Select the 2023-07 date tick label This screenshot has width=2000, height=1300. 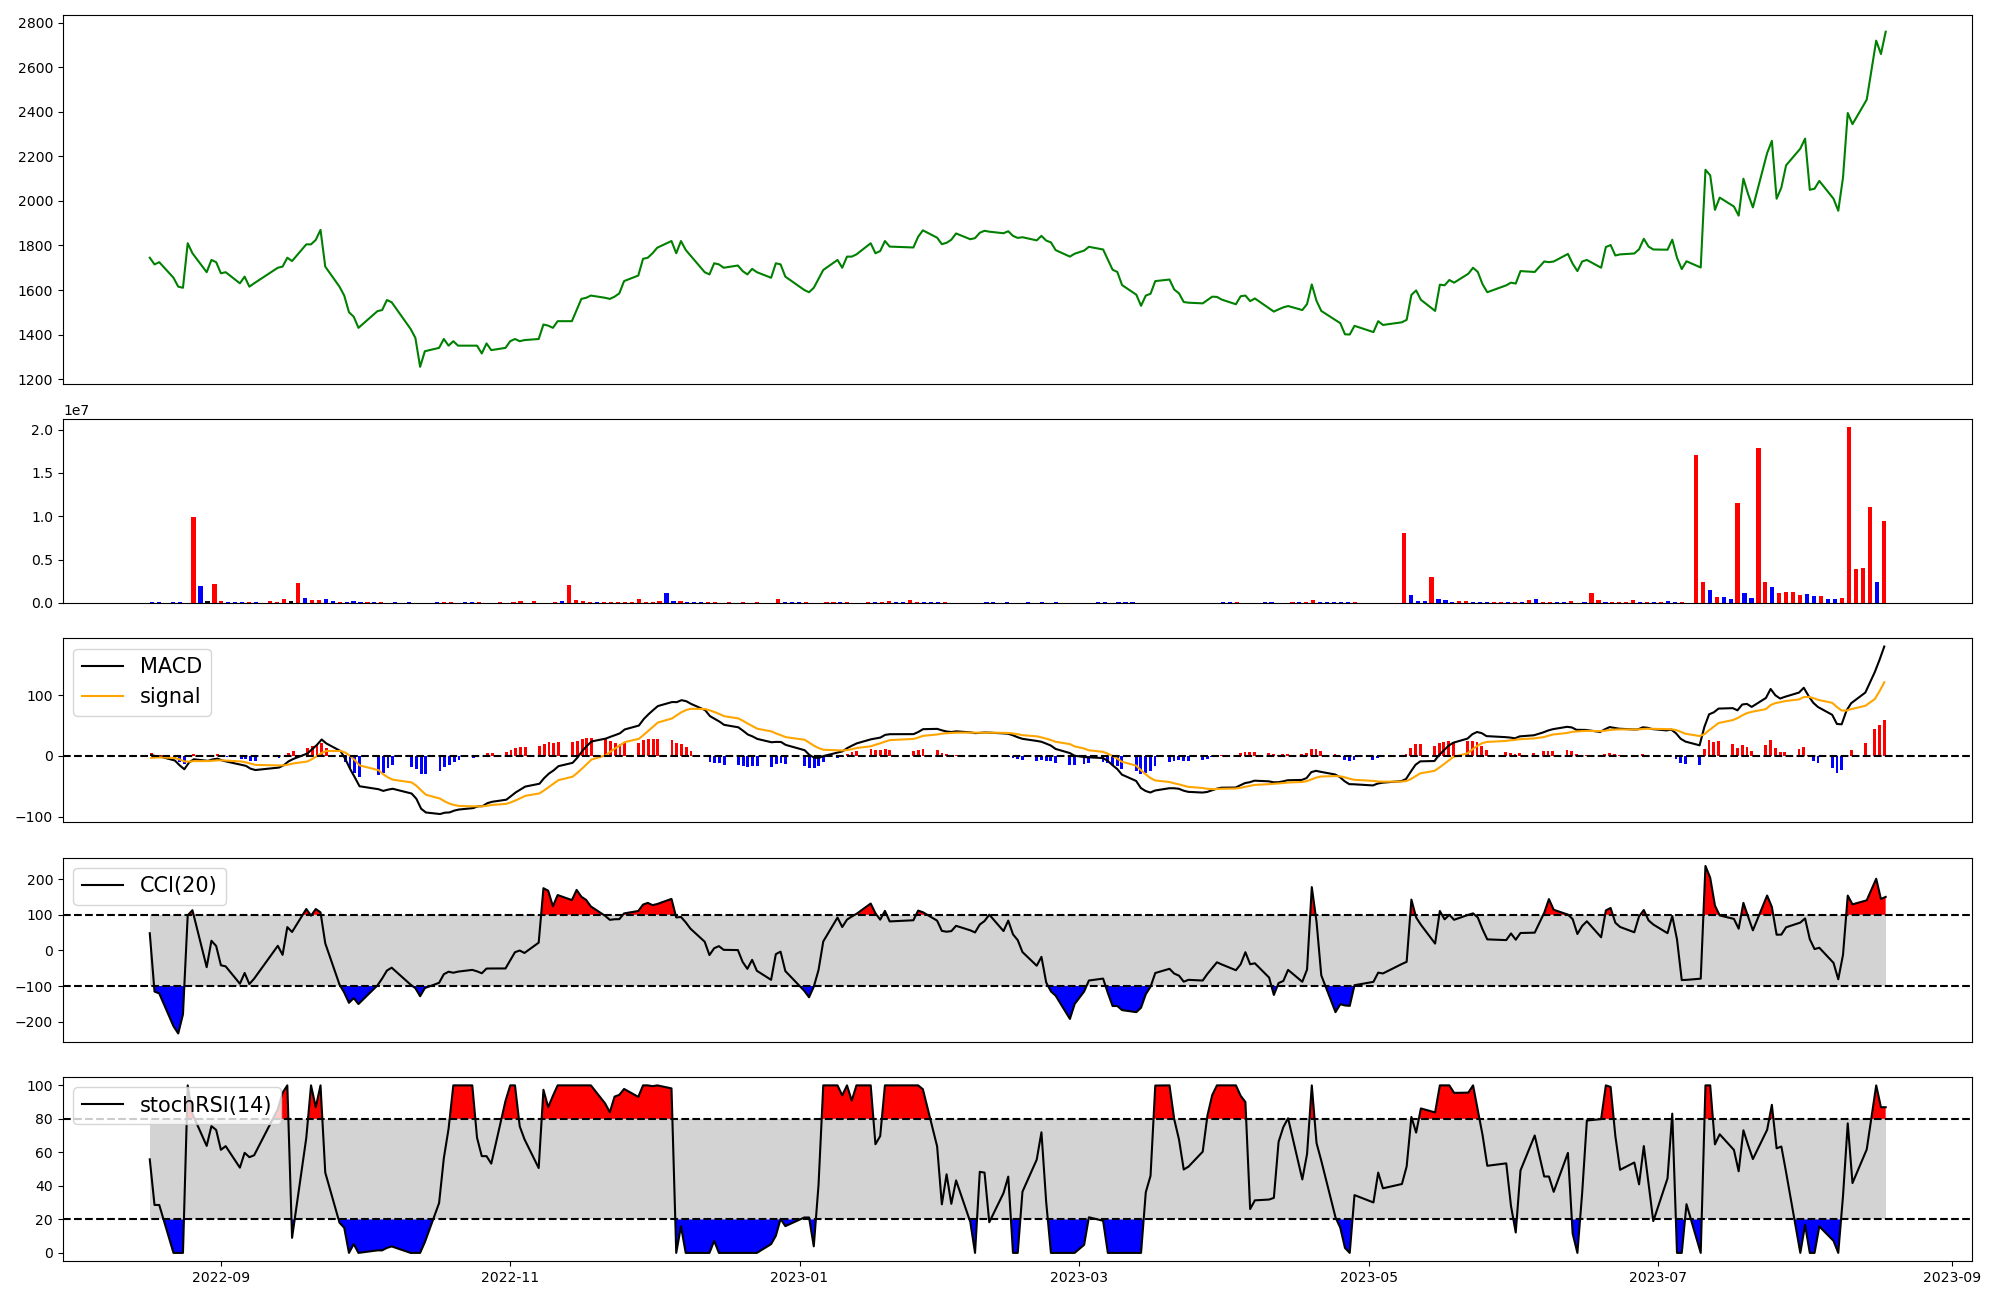click(x=1658, y=1276)
